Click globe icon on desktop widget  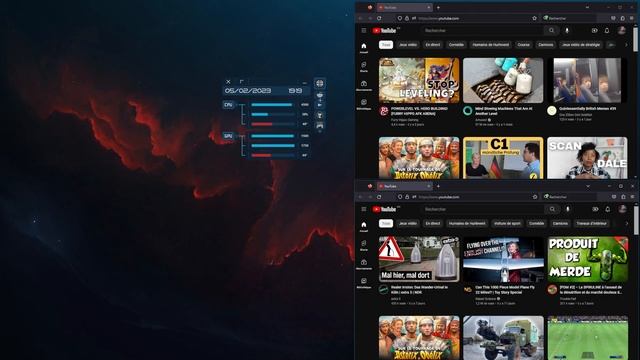320,83
